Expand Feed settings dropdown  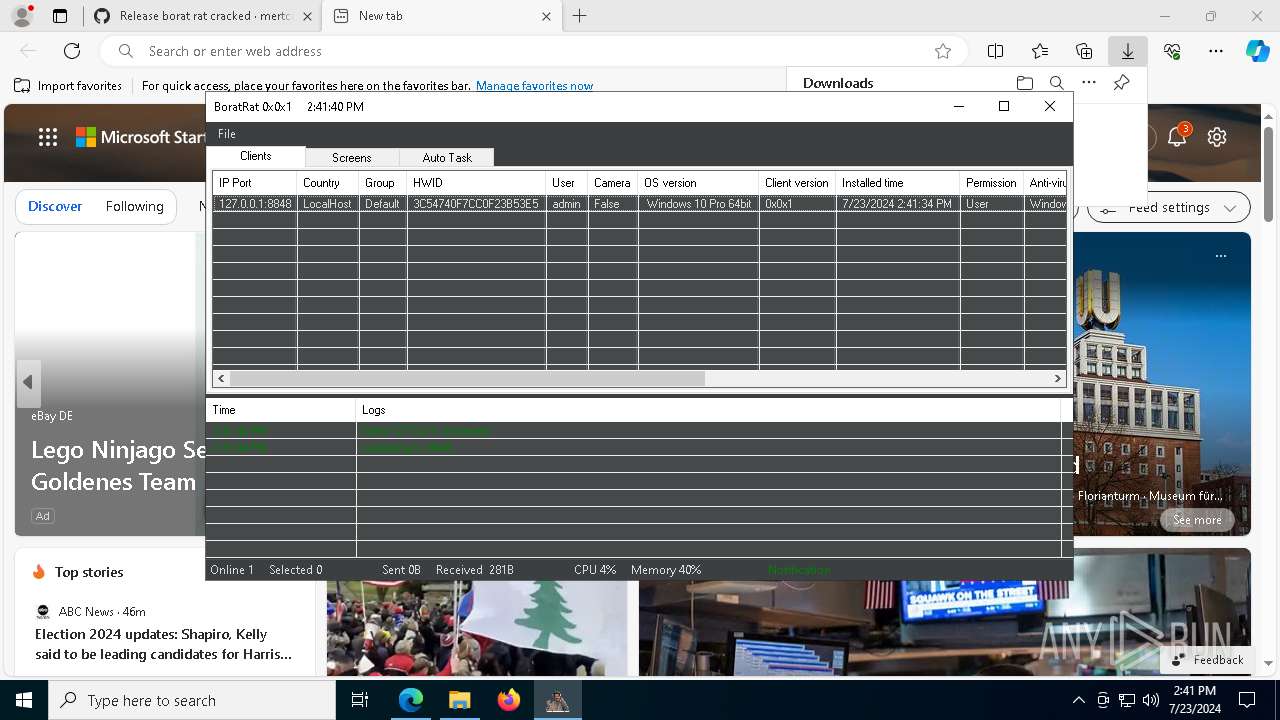(x=1169, y=208)
